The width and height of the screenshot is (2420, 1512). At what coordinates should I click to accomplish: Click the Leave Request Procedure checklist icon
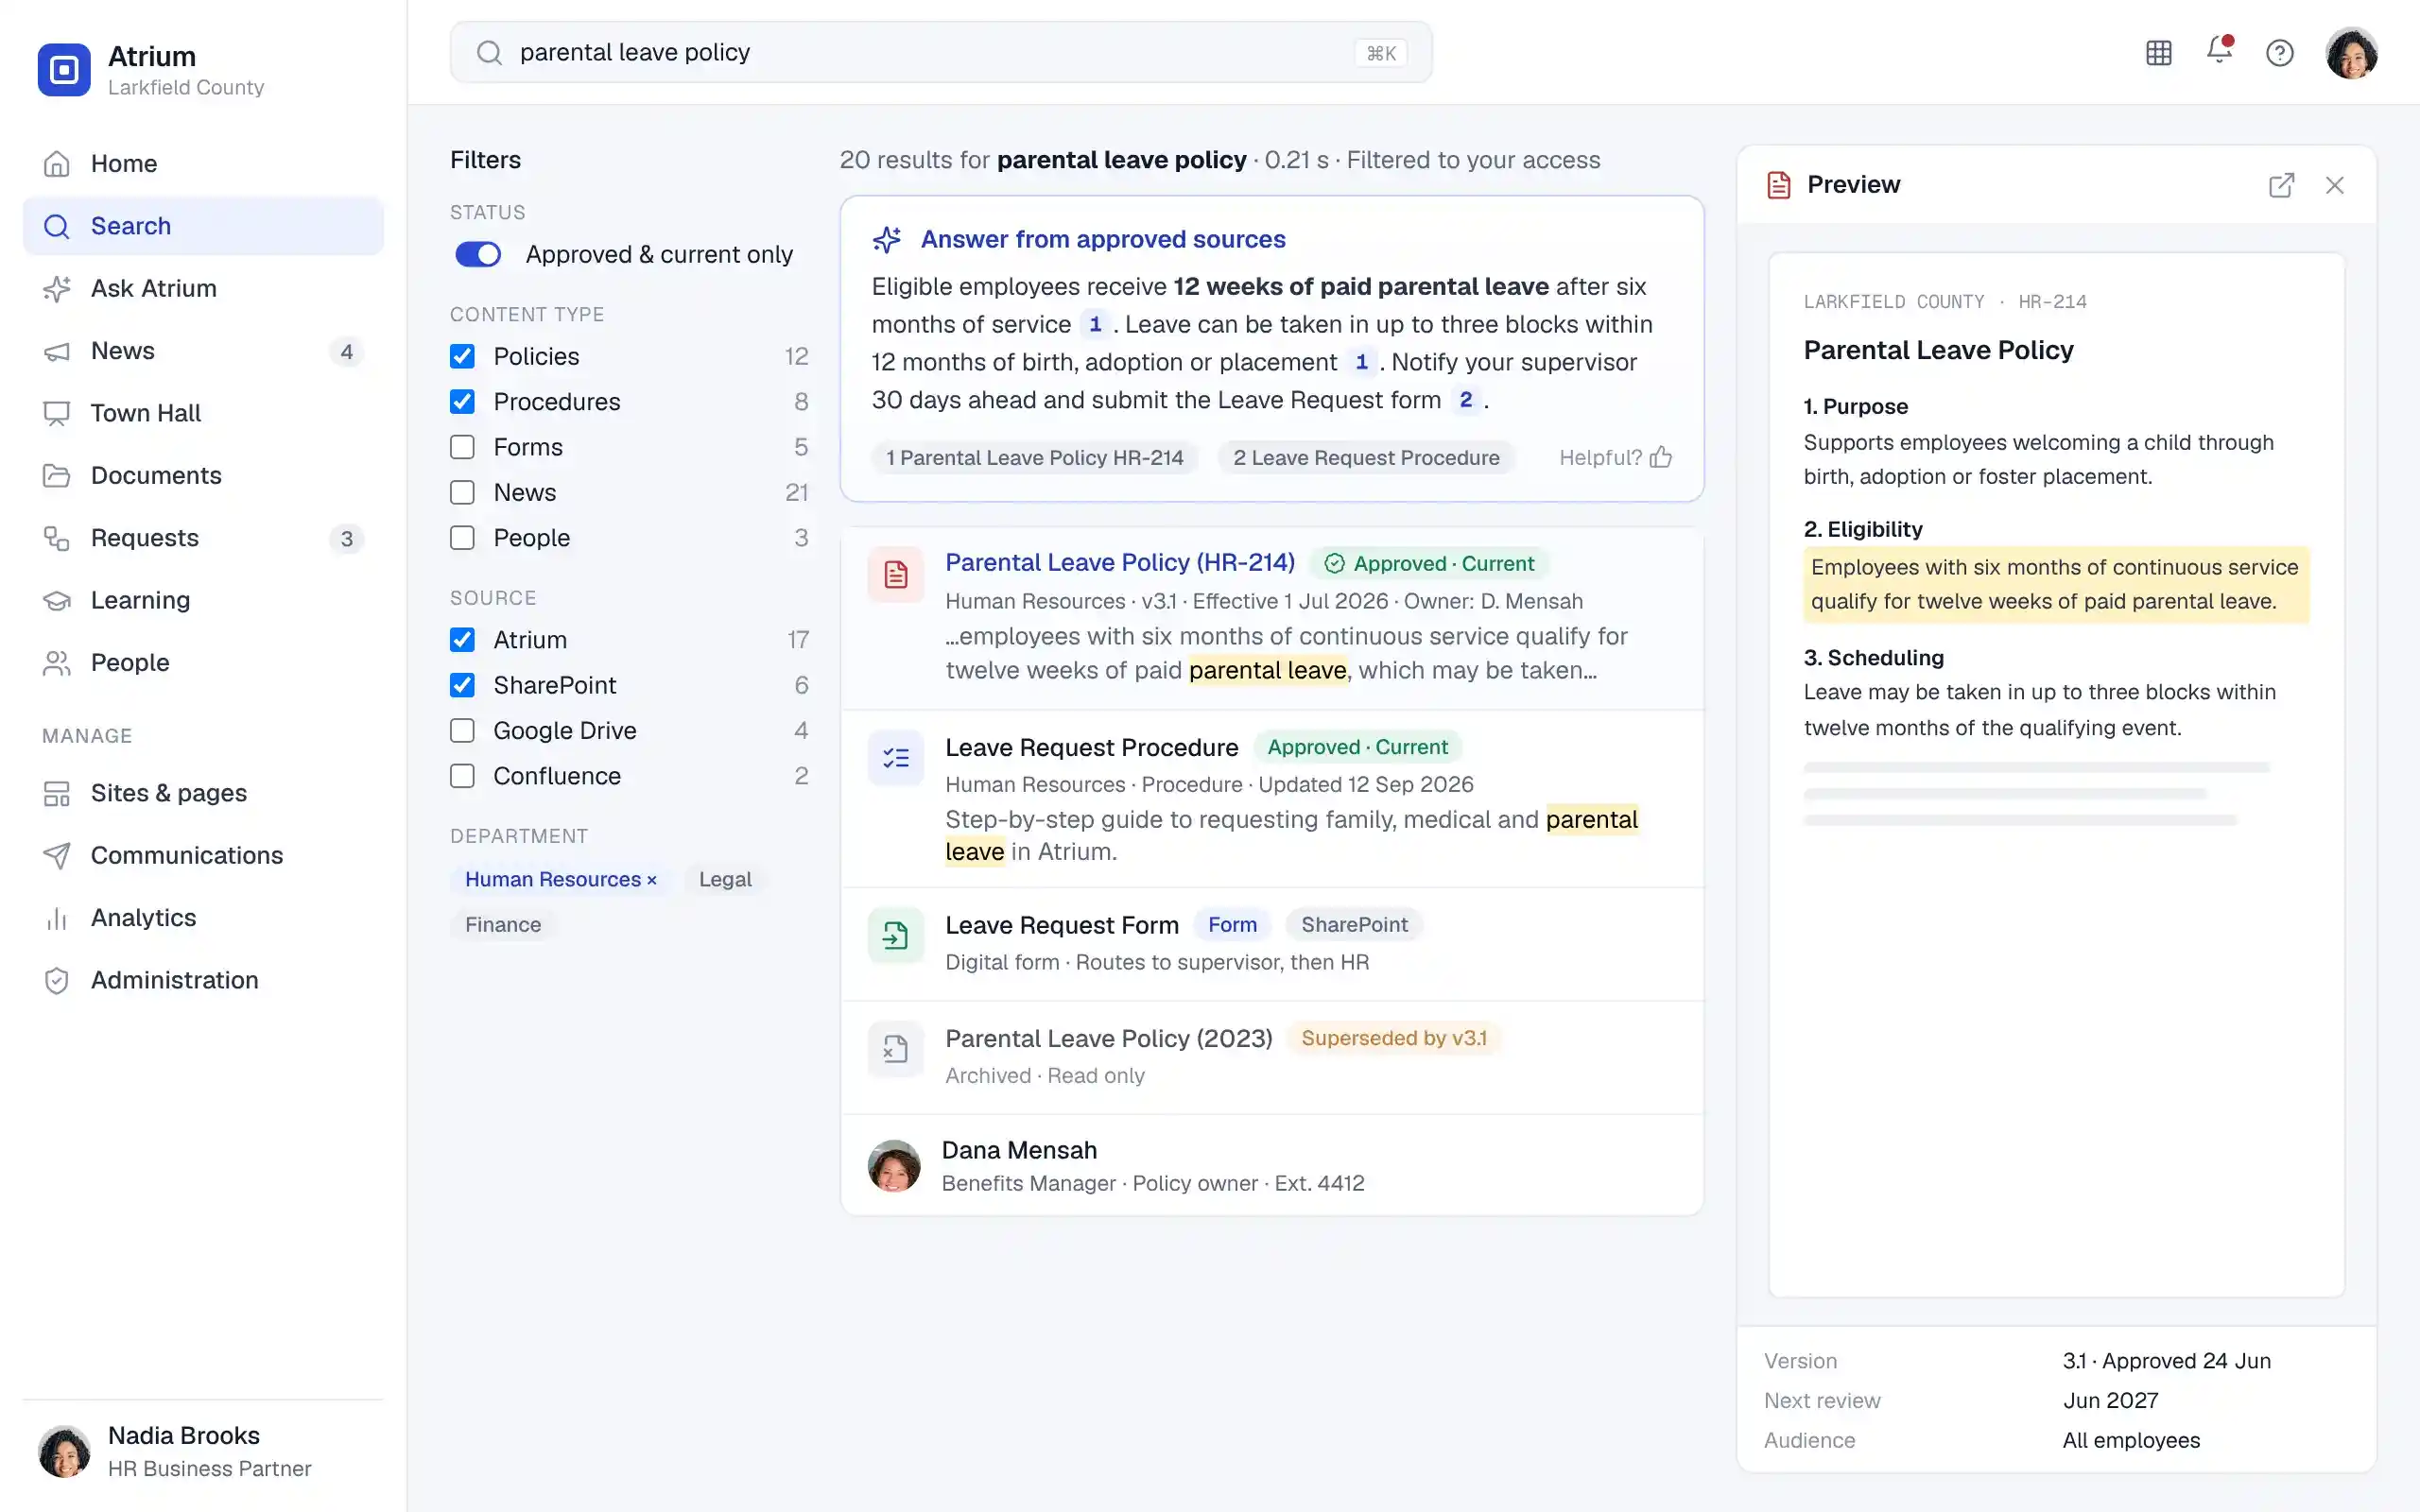coord(895,758)
